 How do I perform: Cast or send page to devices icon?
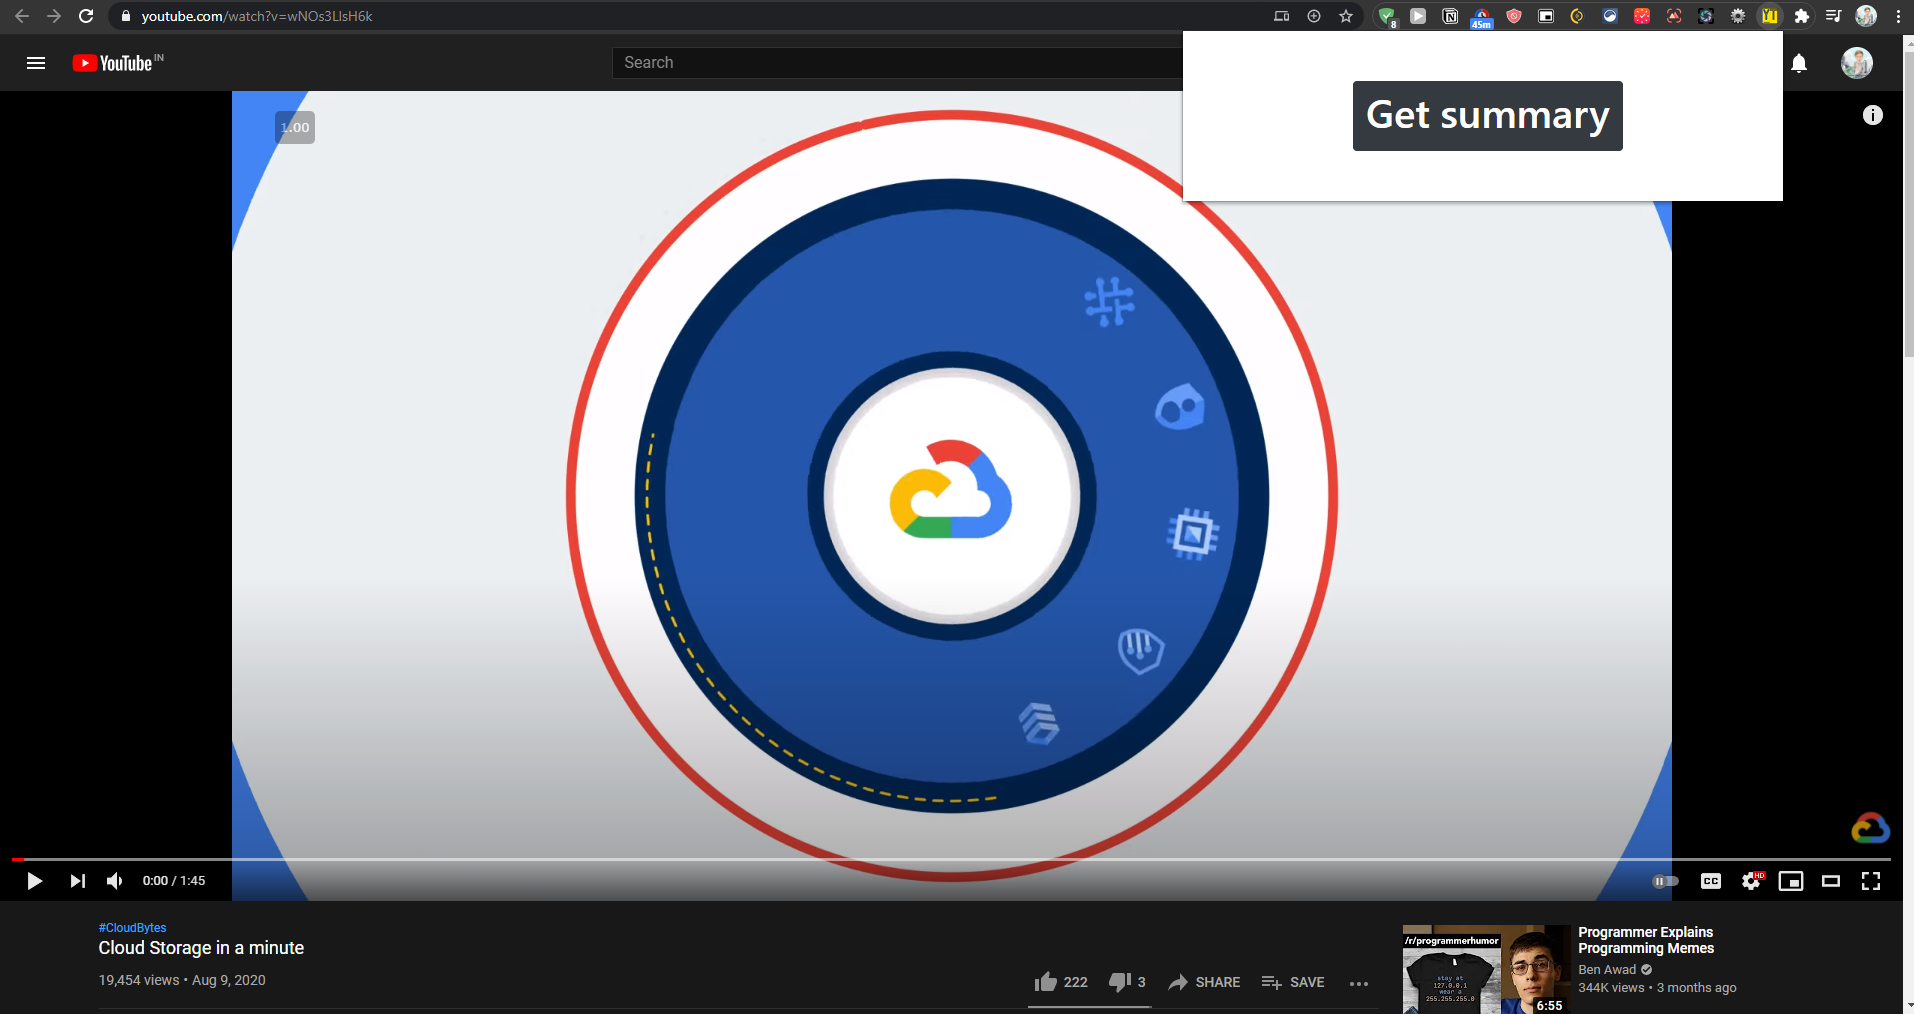click(x=1282, y=16)
